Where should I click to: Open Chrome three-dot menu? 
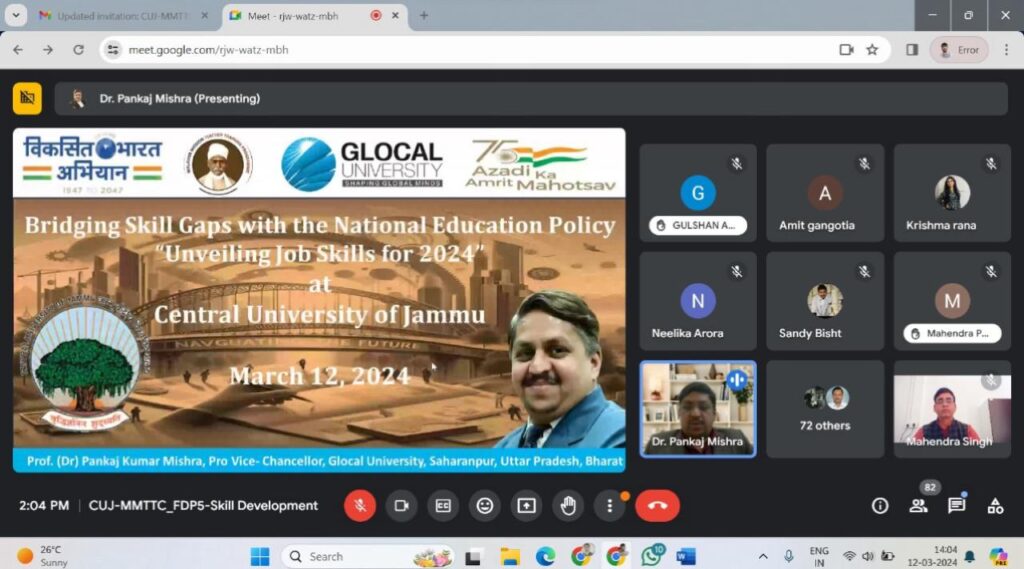point(1006,50)
